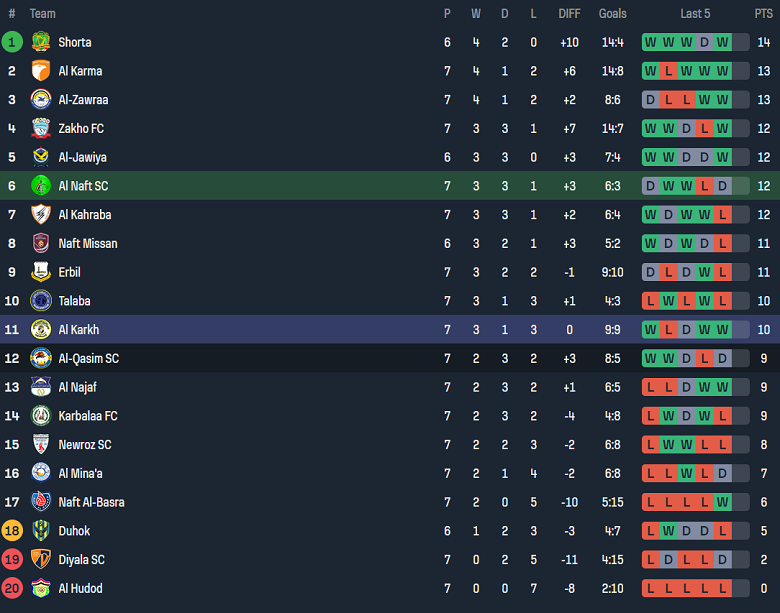Select the Al-Qasim SC row name

88,358
